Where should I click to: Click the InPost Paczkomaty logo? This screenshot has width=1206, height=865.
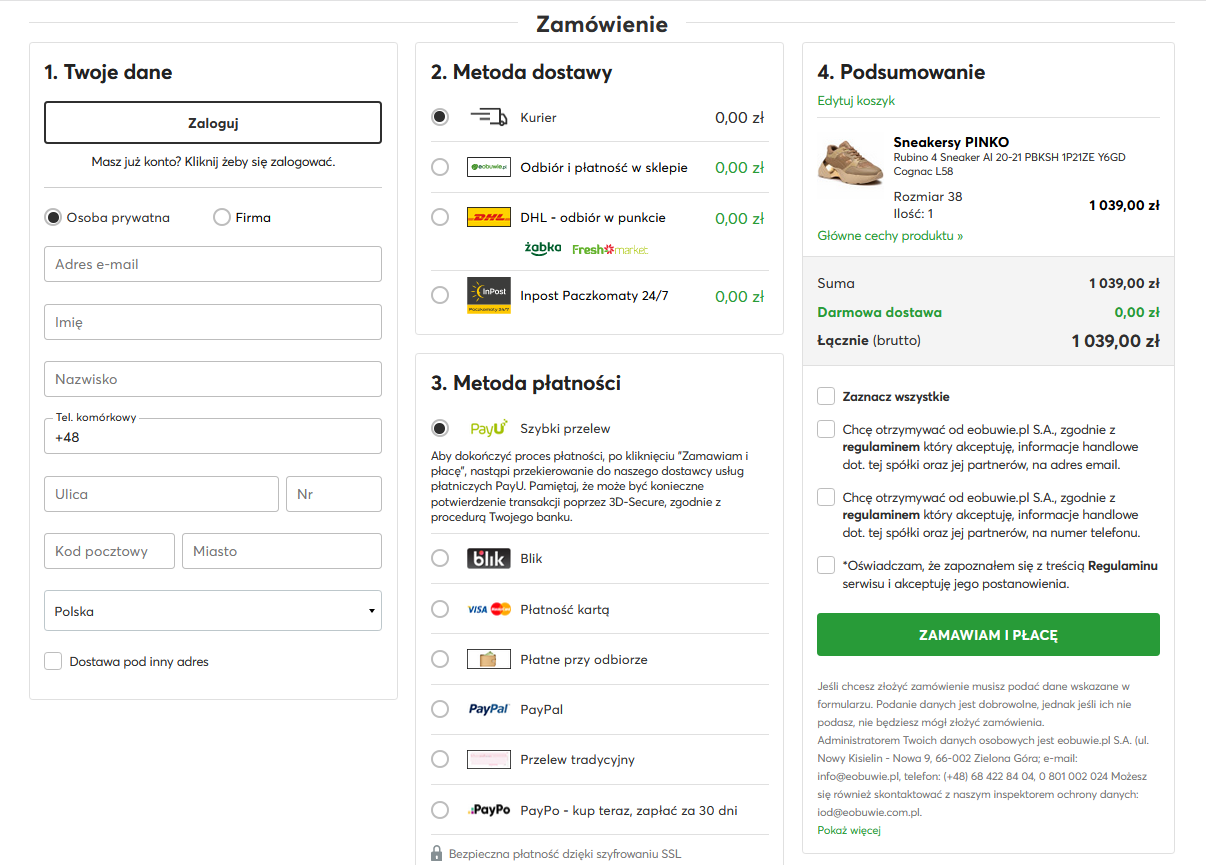tap(488, 296)
